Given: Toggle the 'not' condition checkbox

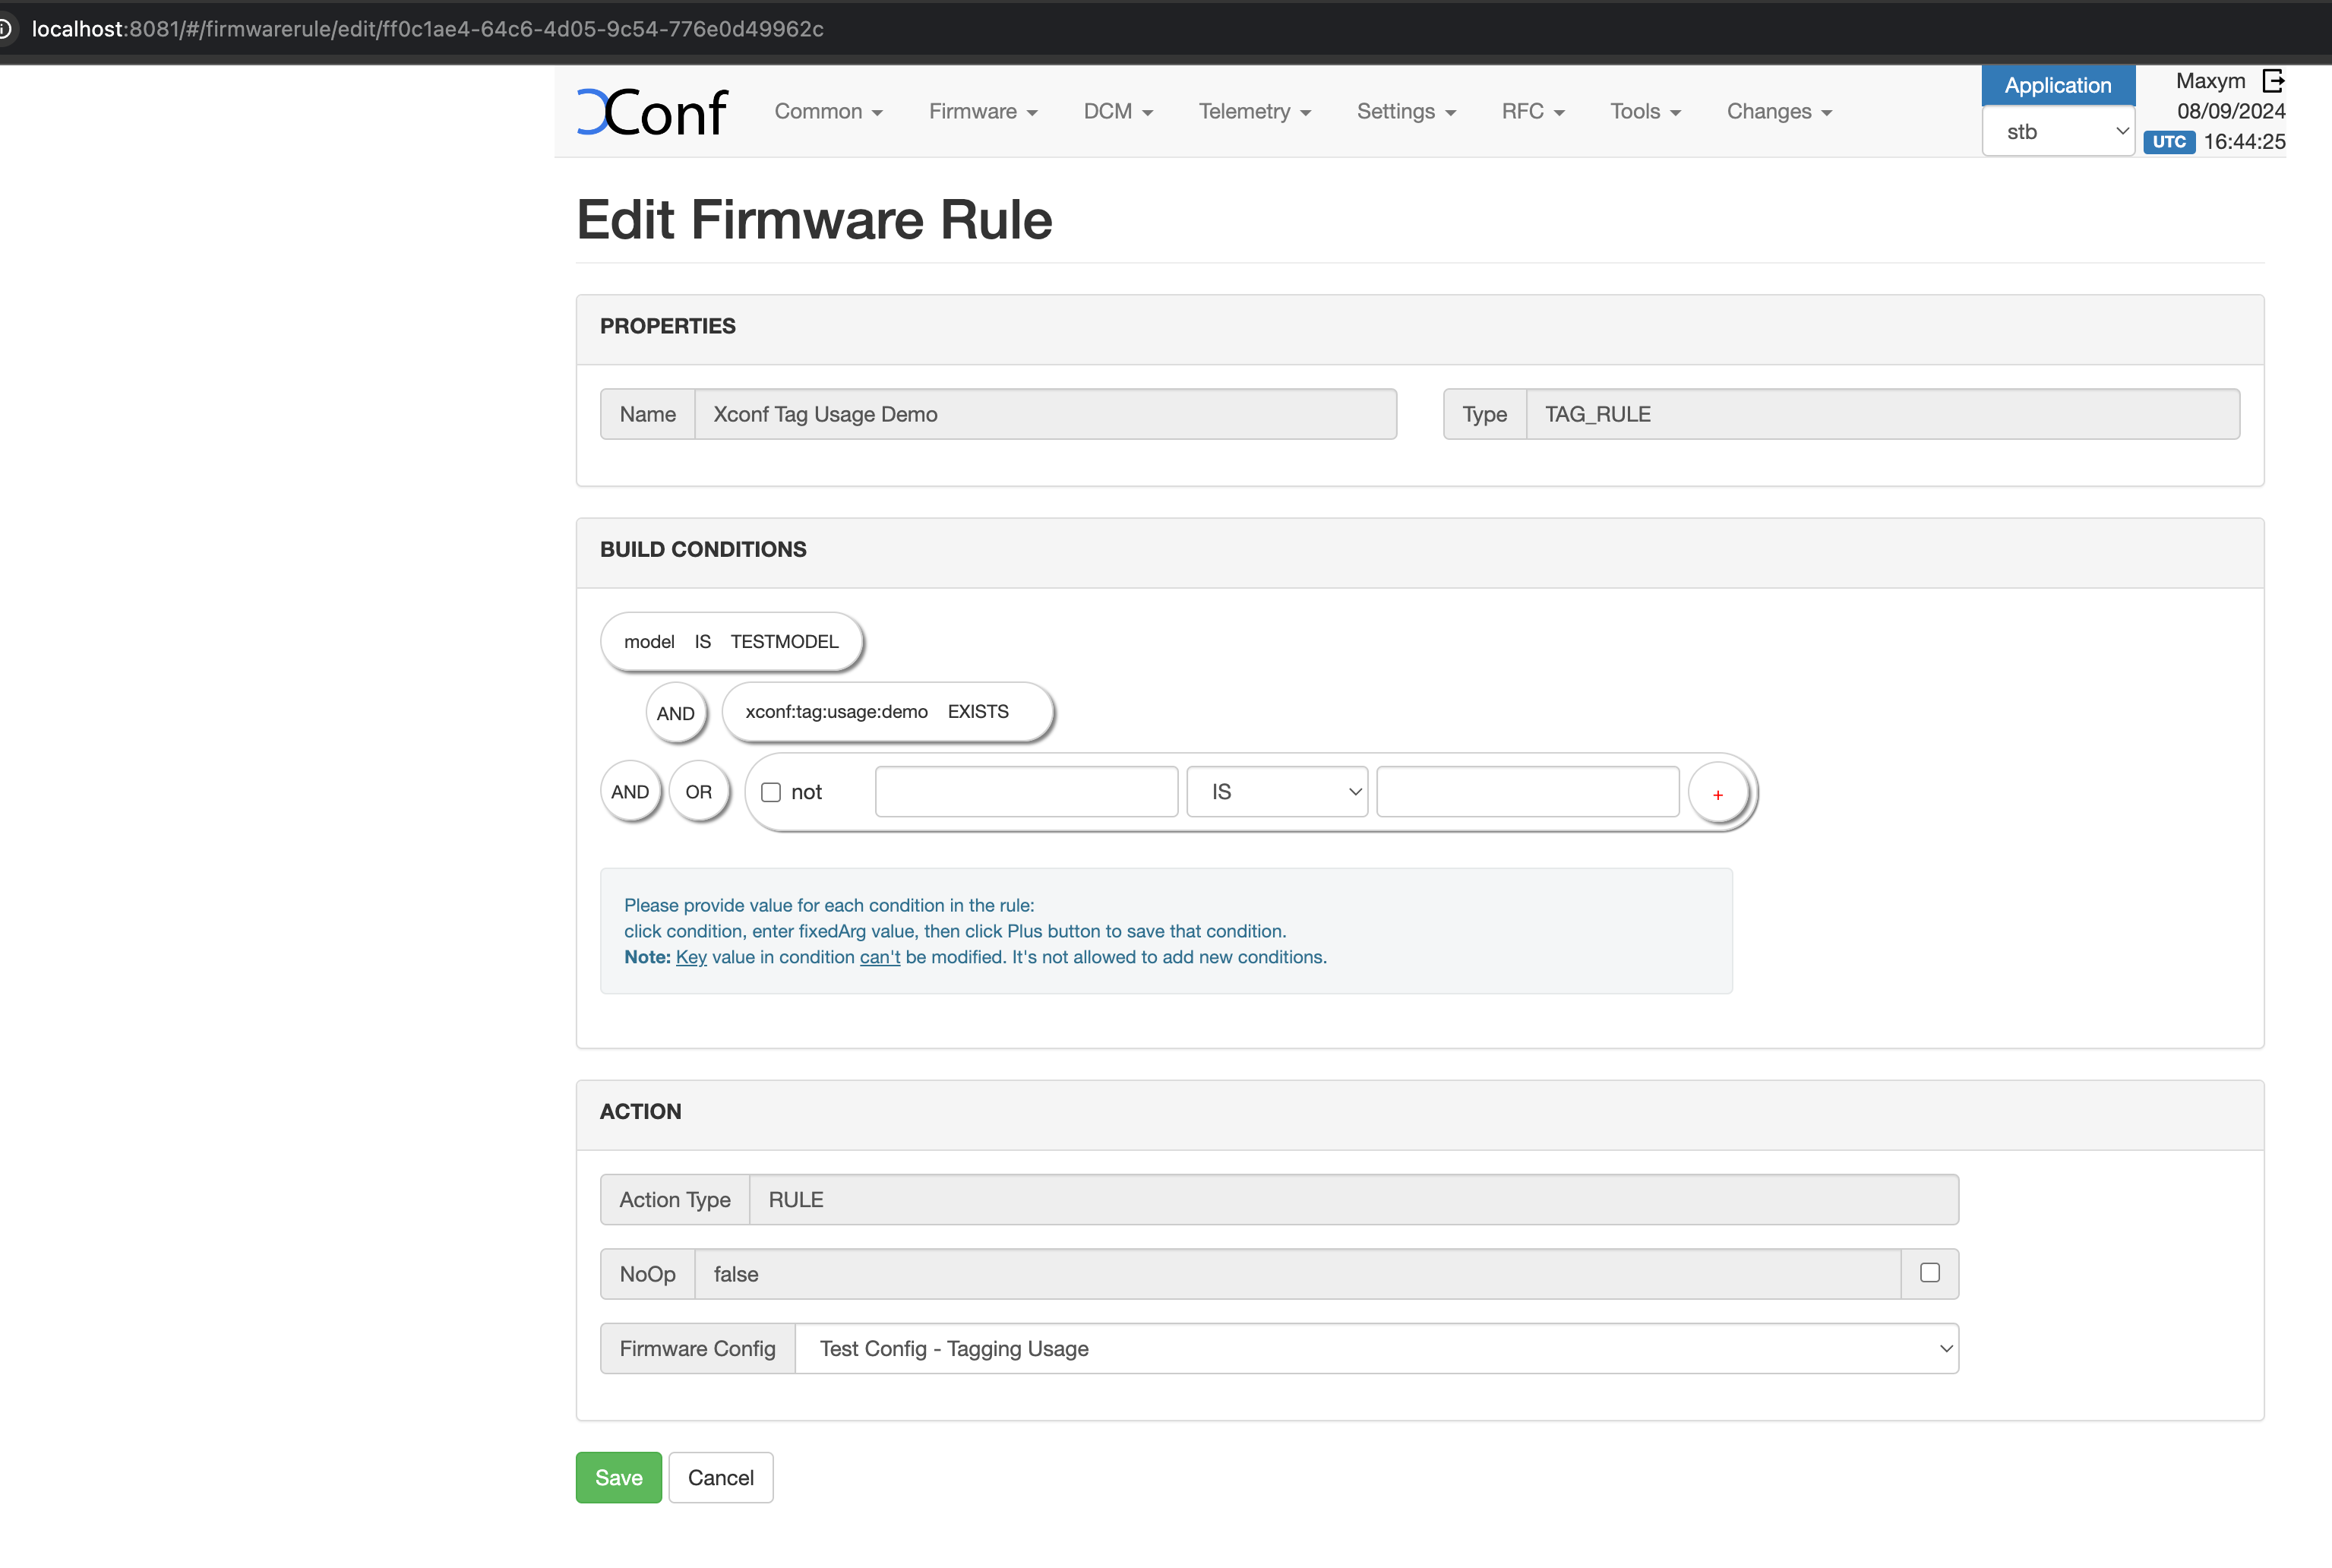Looking at the screenshot, I should click(x=771, y=792).
